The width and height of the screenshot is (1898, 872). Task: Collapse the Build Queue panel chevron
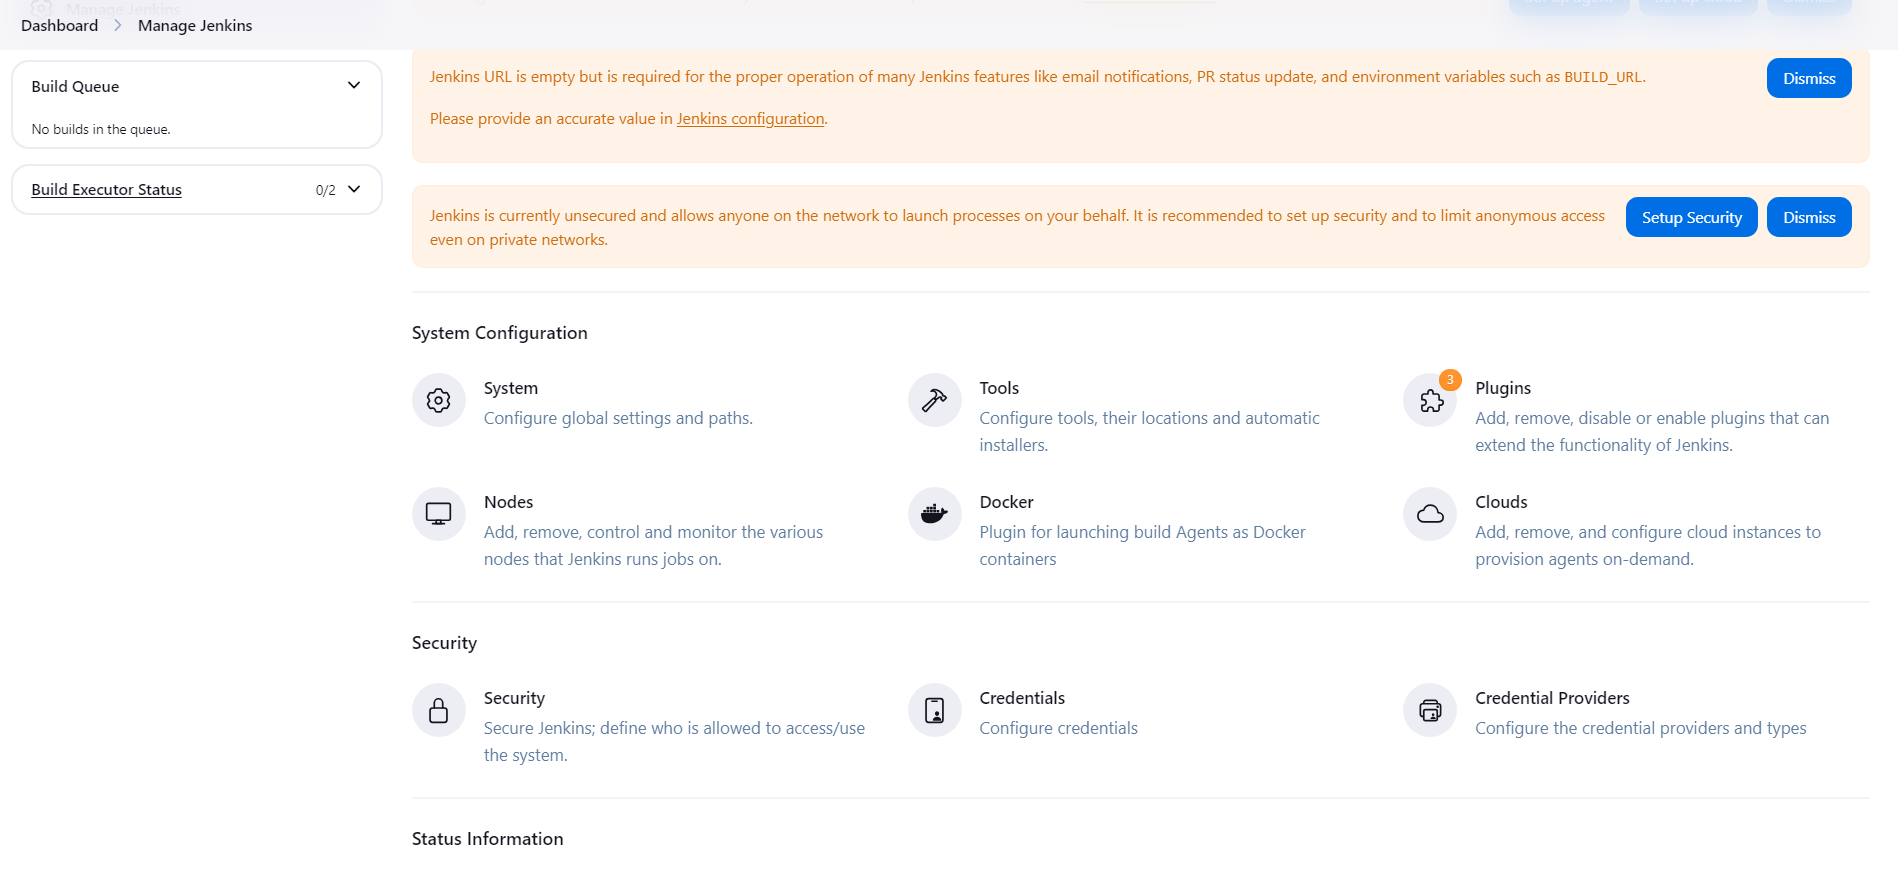[x=354, y=86]
